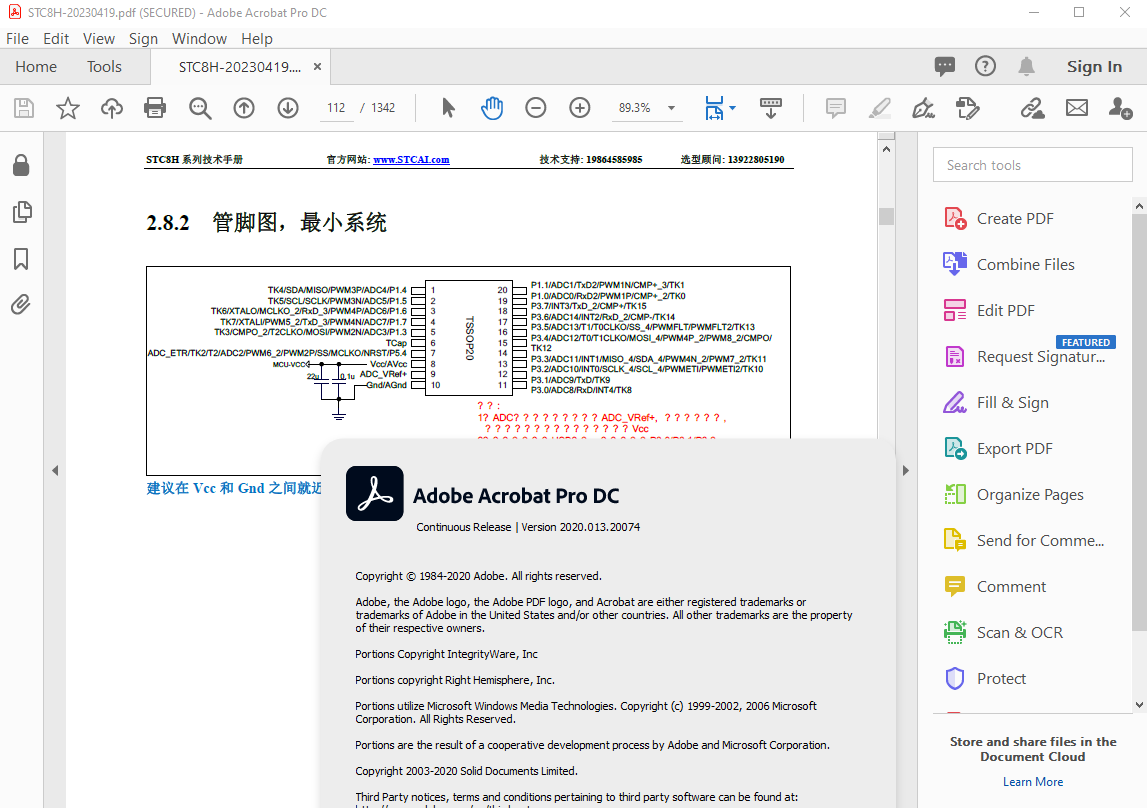Viewport: 1147px width, 808px height.
Task: Open help question mark icon
Action: (985, 67)
